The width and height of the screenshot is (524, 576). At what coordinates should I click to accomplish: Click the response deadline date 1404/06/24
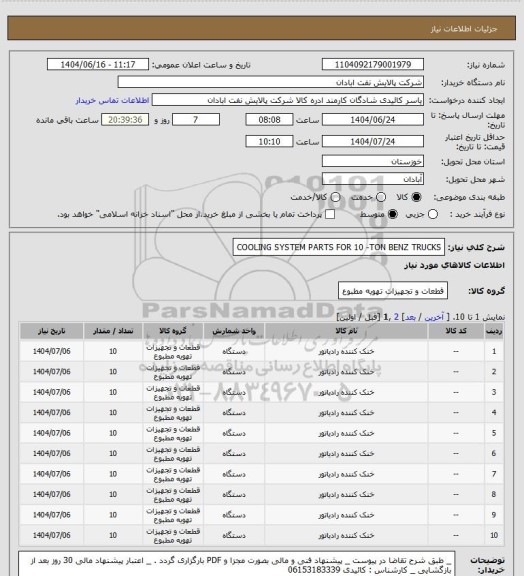[373, 120]
